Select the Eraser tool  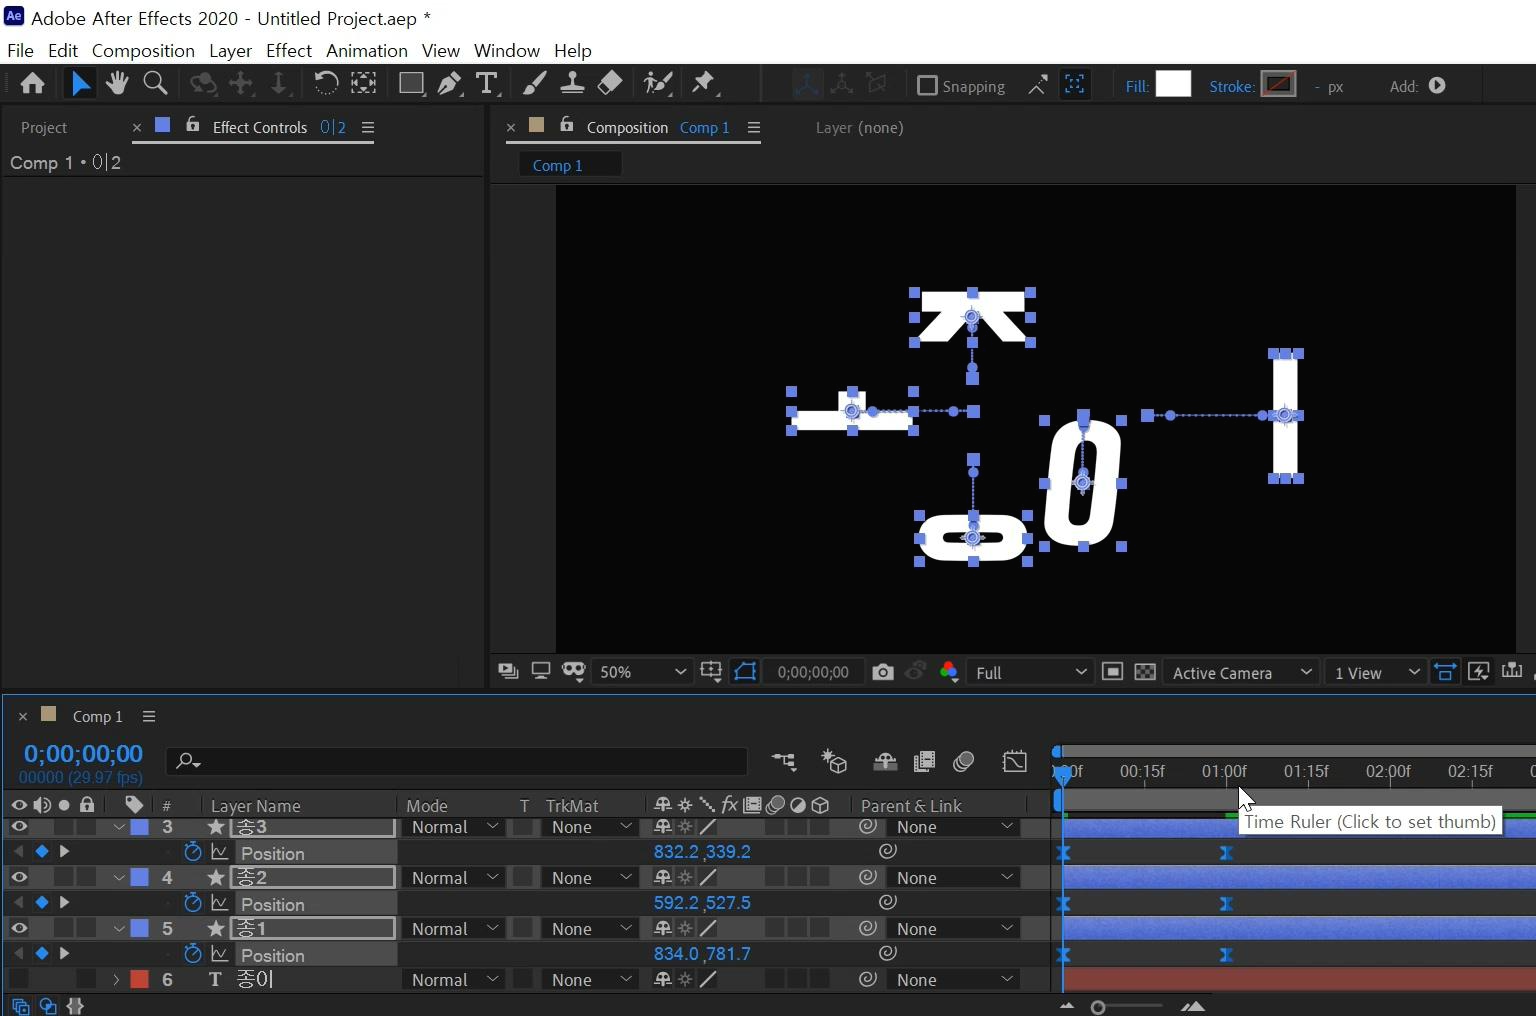(x=610, y=84)
